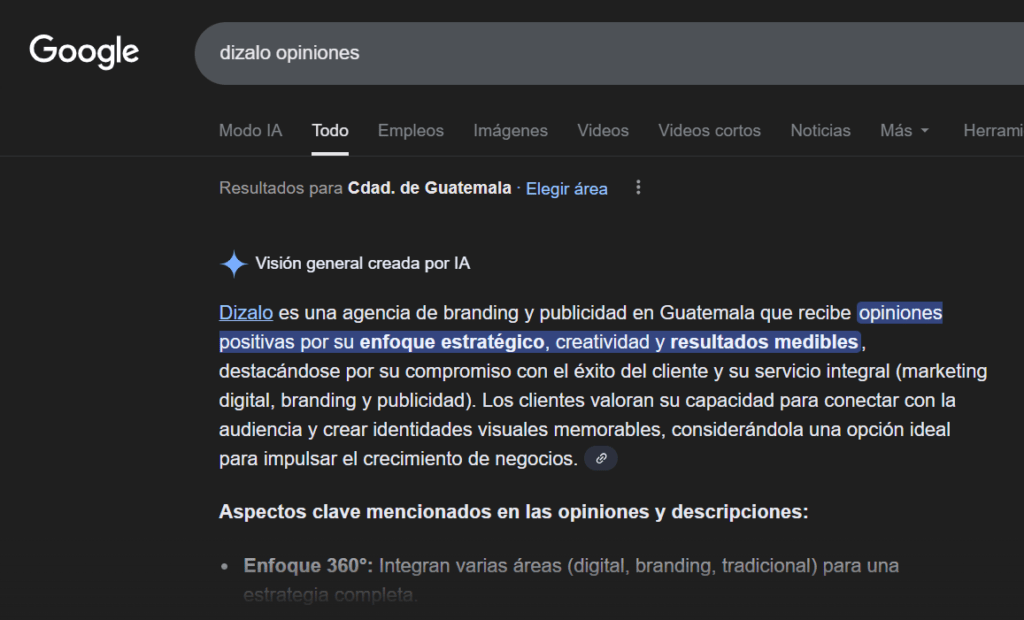Click the source link chip icon
This screenshot has height=620, width=1024.
[x=601, y=459]
